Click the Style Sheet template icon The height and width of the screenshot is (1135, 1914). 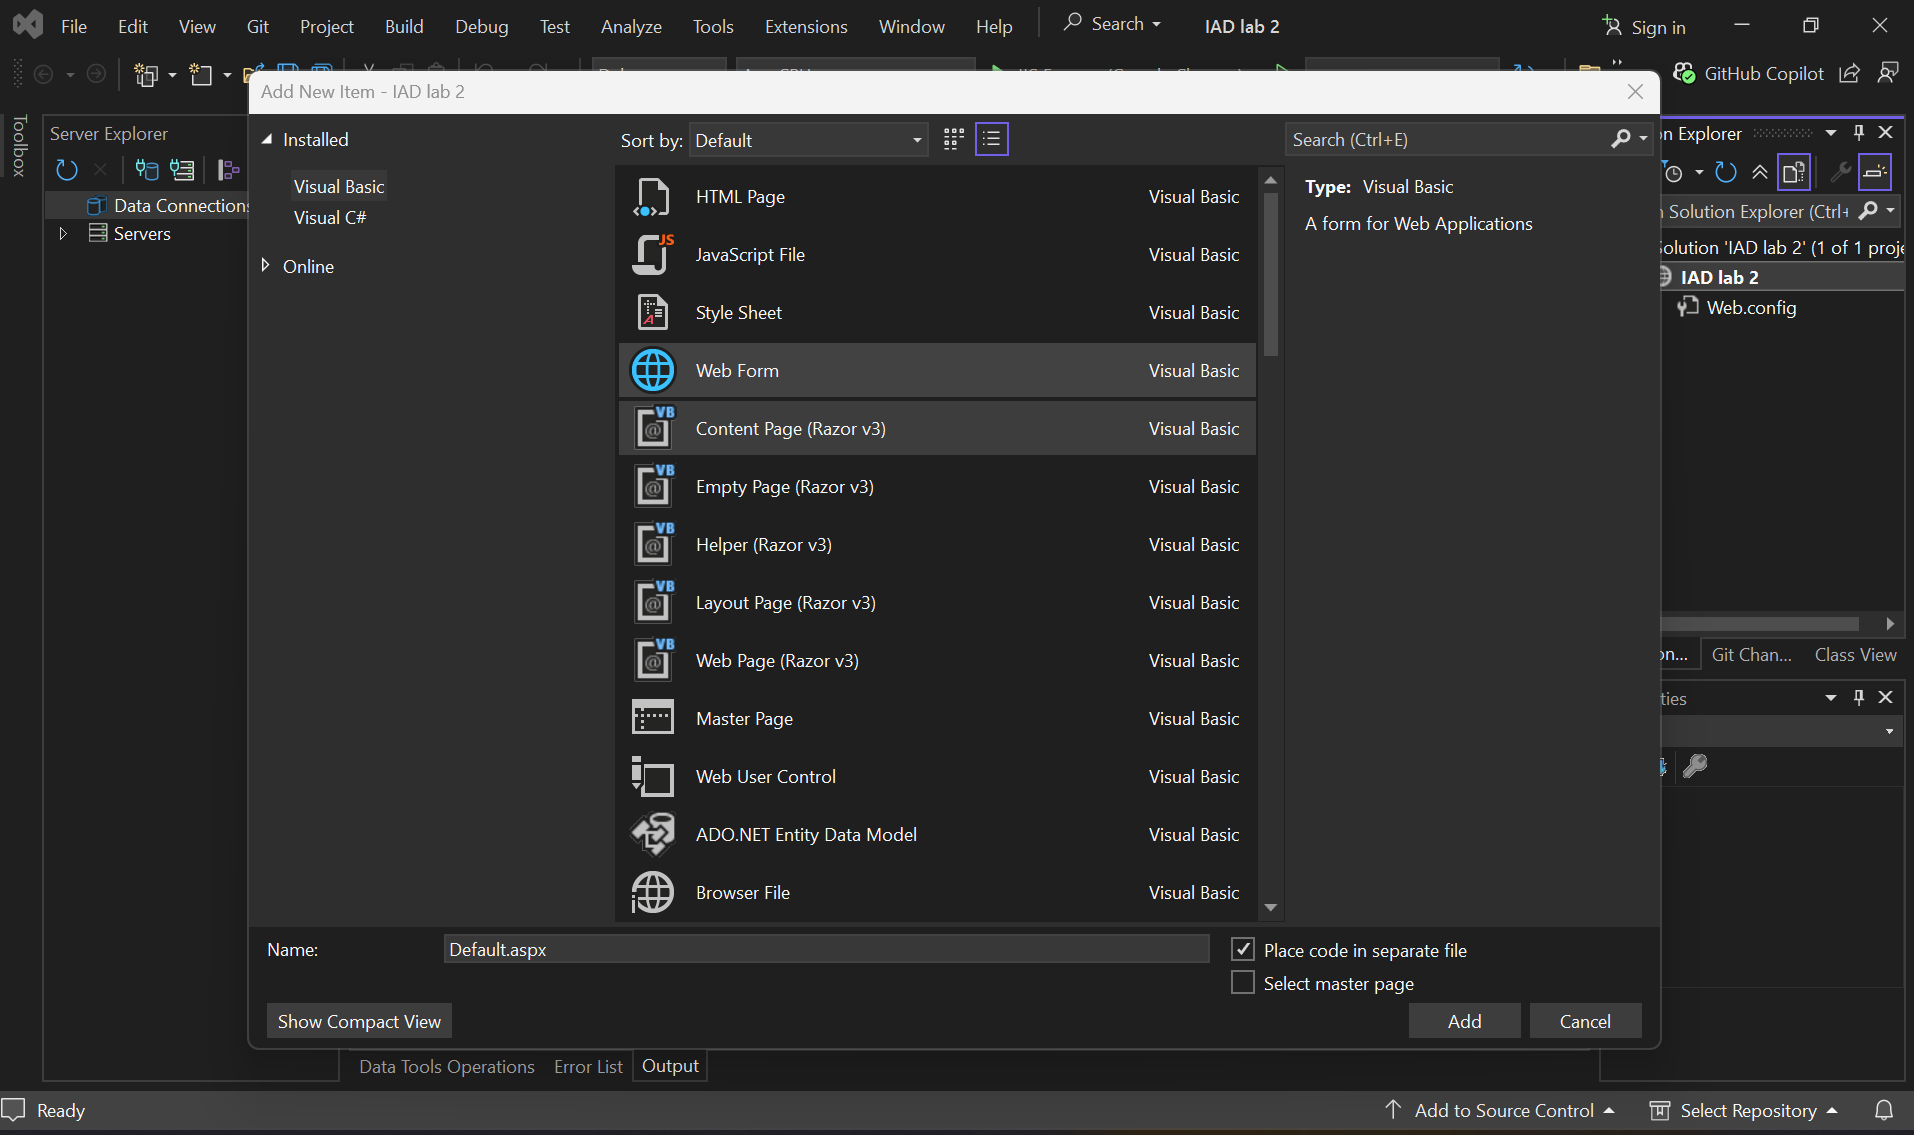[x=652, y=313]
